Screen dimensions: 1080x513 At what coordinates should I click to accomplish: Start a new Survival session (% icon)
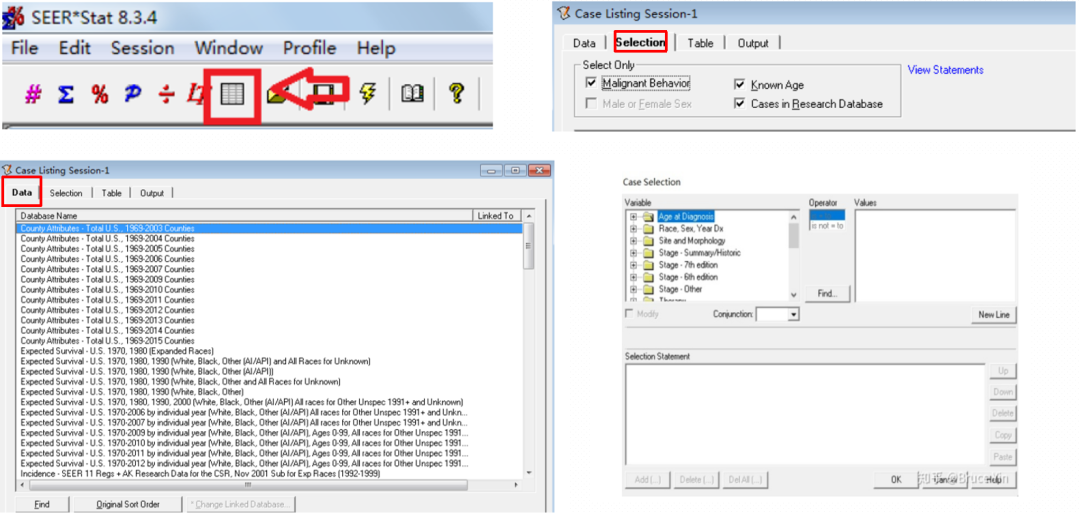tap(100, 94)
